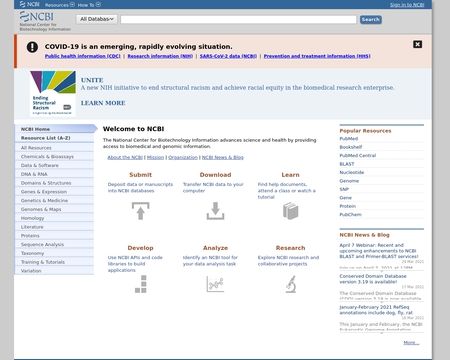Open BLAST in Popular Resources
Screen dimensions: 450x360
347,164
